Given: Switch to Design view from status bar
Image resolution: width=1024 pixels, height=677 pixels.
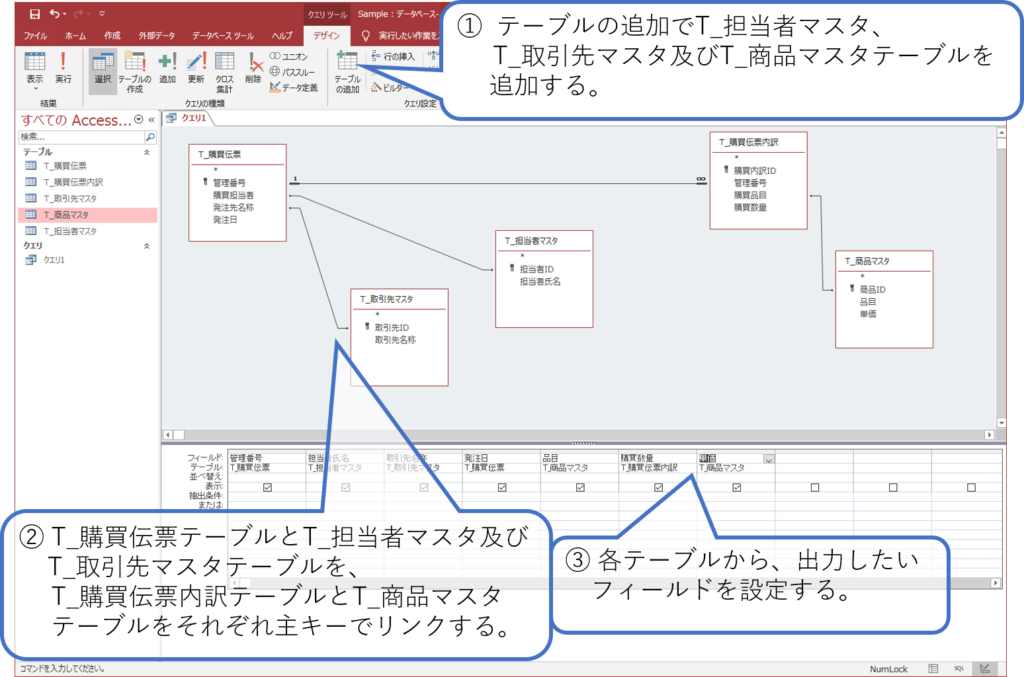Looking at the screenshot, I should tap(985, 668).
